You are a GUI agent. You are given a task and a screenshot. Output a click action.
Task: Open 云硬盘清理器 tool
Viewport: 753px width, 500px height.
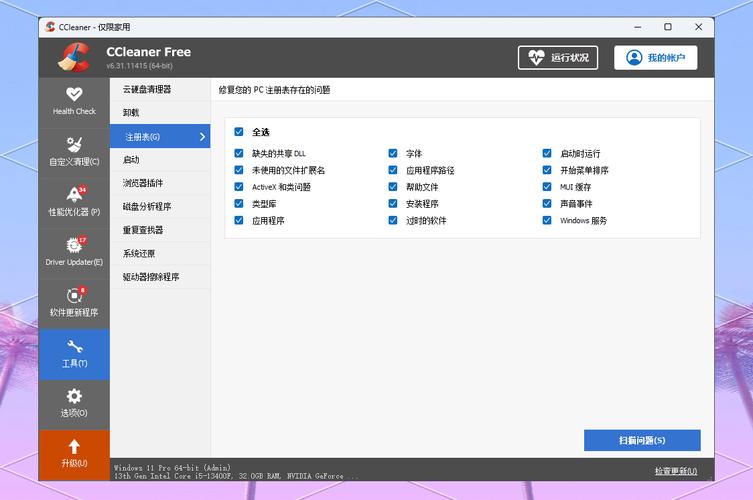coord(160,89)
